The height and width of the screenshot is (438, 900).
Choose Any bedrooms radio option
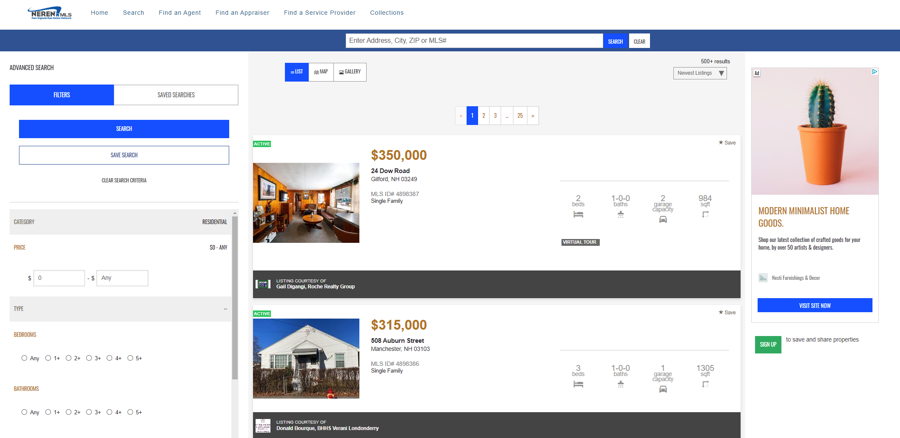(x=25, y=358)
